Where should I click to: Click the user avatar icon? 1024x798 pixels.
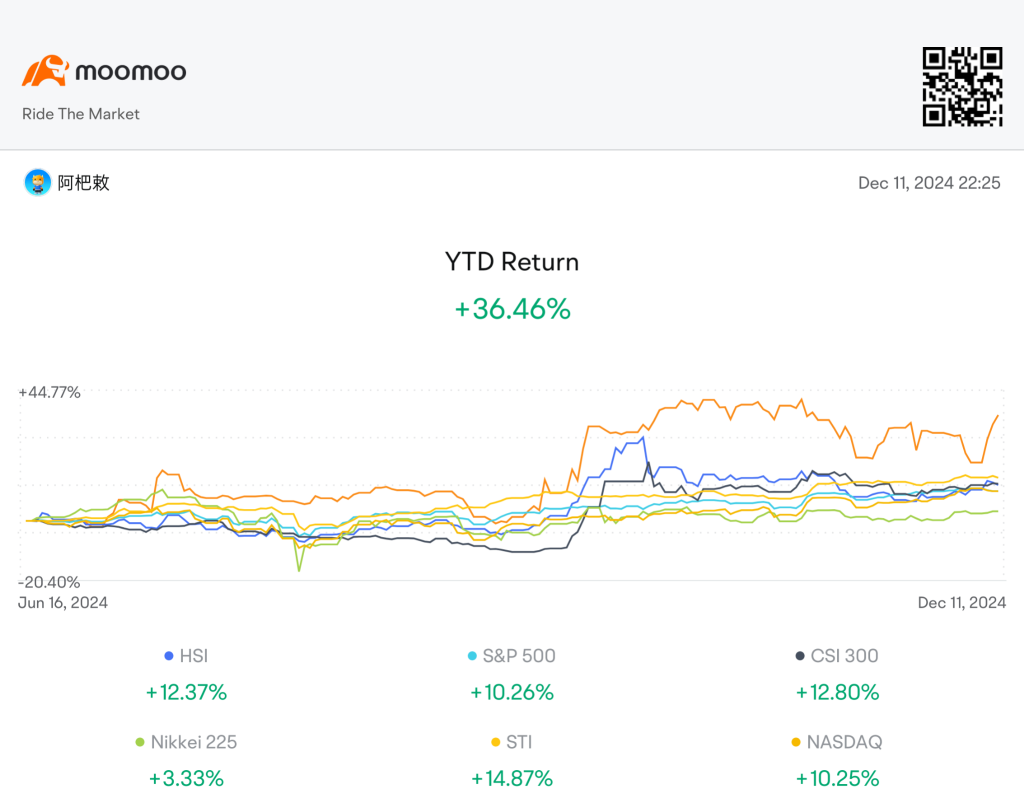(38, 182)
